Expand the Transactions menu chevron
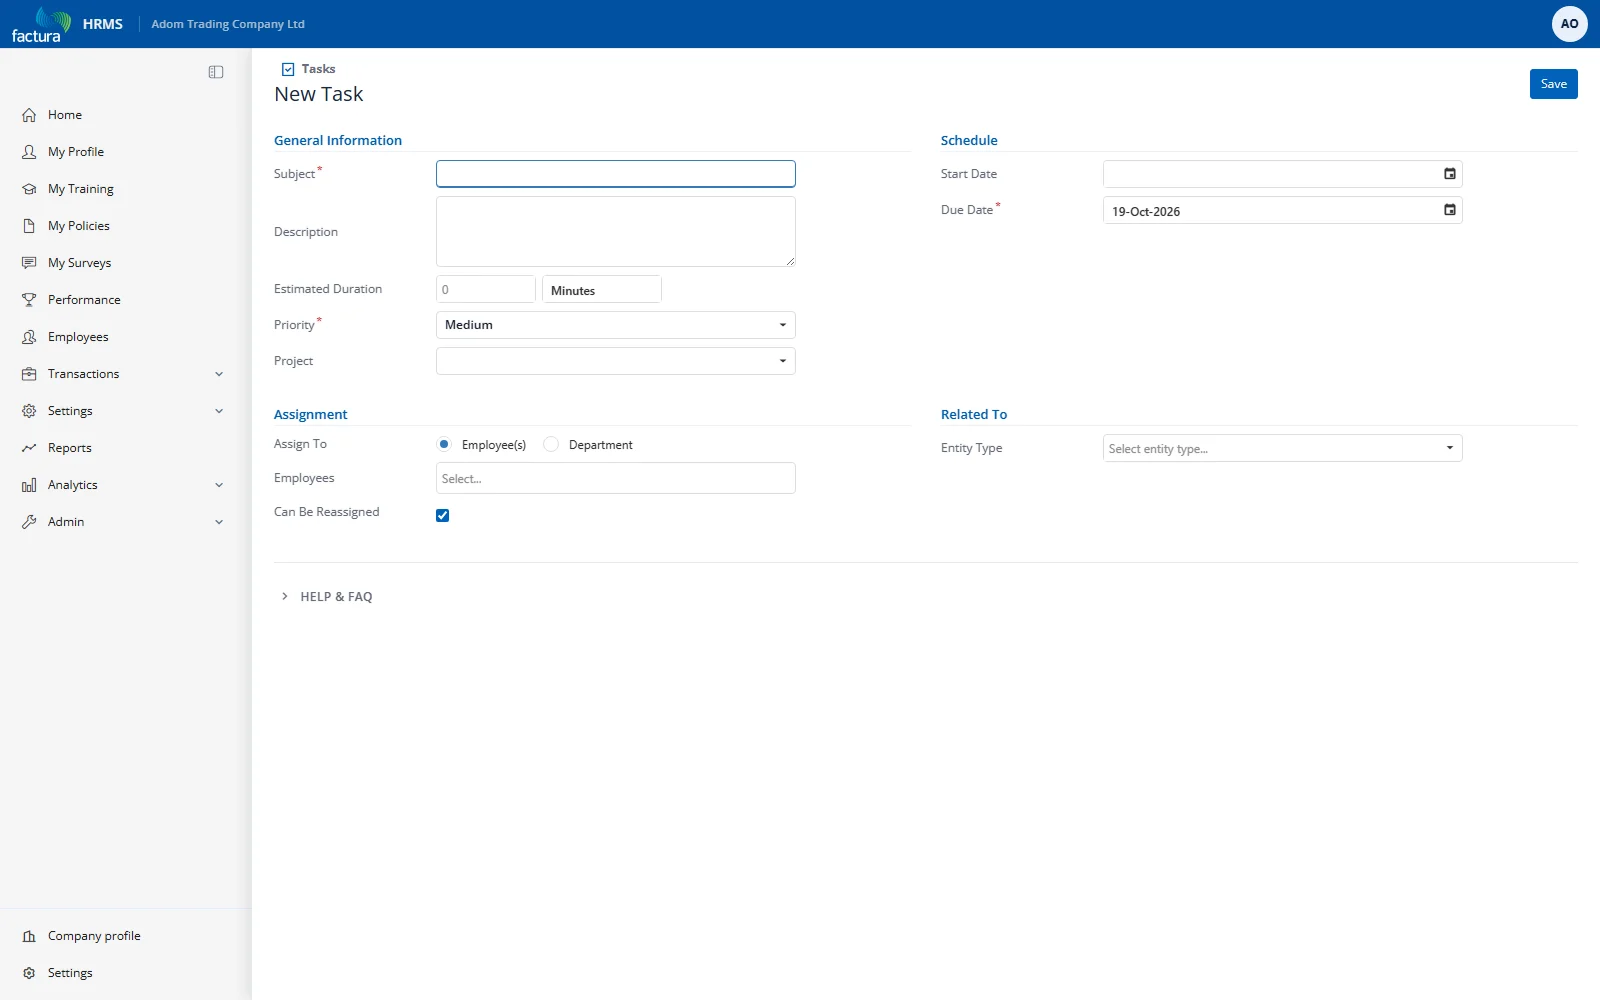Viewport: 1600px width, 1000px height. (219, 374)
